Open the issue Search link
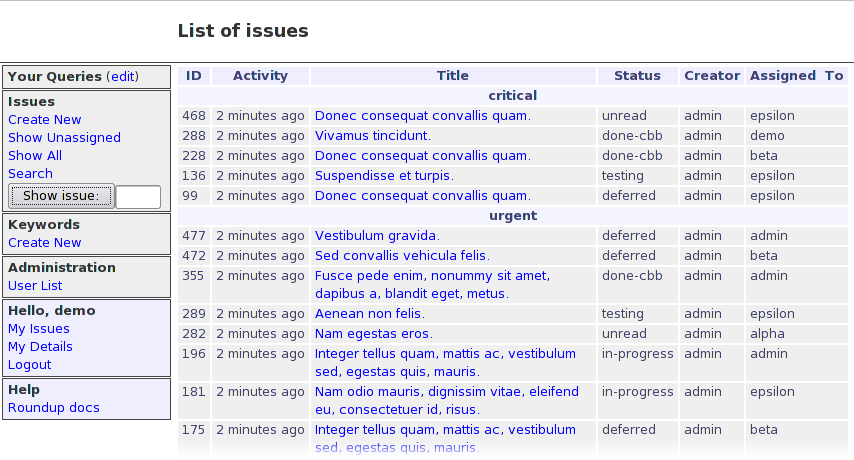This screenshot has height=460, width=854. tap(30, 174)
